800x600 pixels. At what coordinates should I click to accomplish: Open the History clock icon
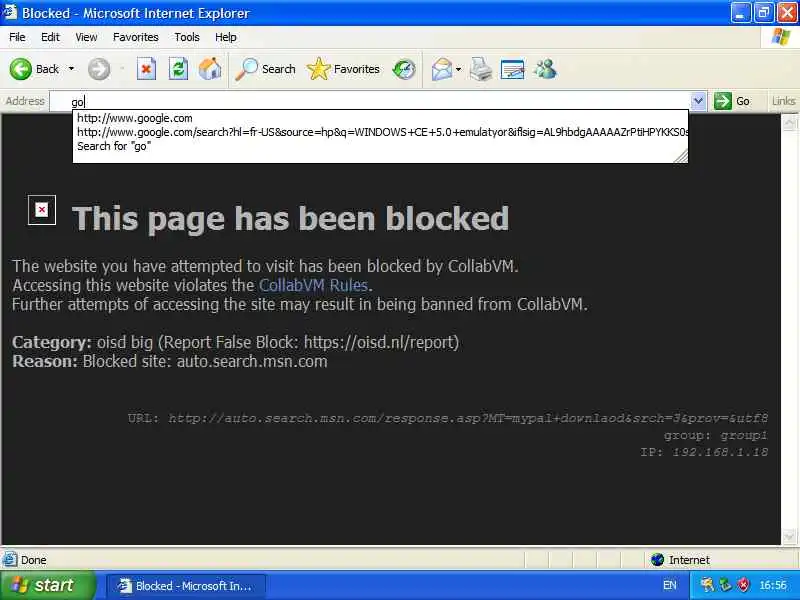[404, 69]
